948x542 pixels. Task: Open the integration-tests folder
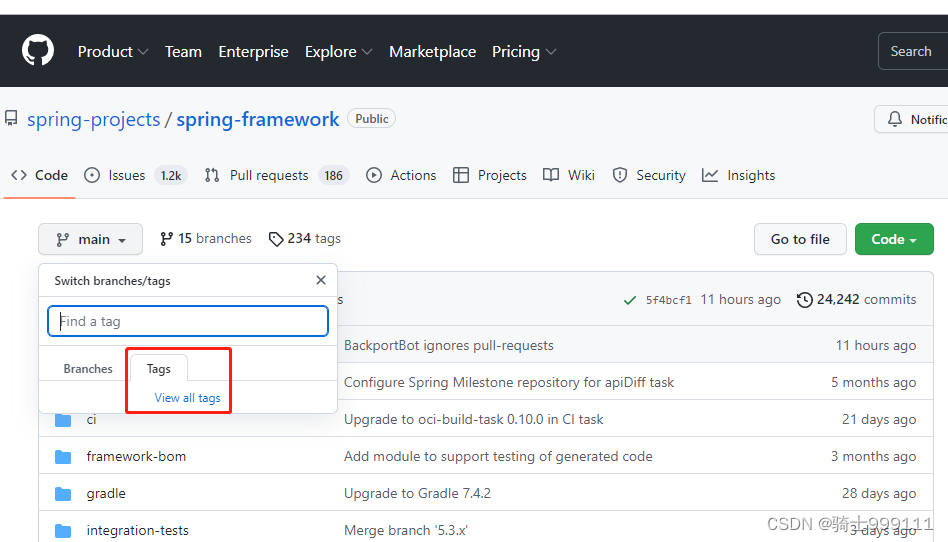coord(137,531)
